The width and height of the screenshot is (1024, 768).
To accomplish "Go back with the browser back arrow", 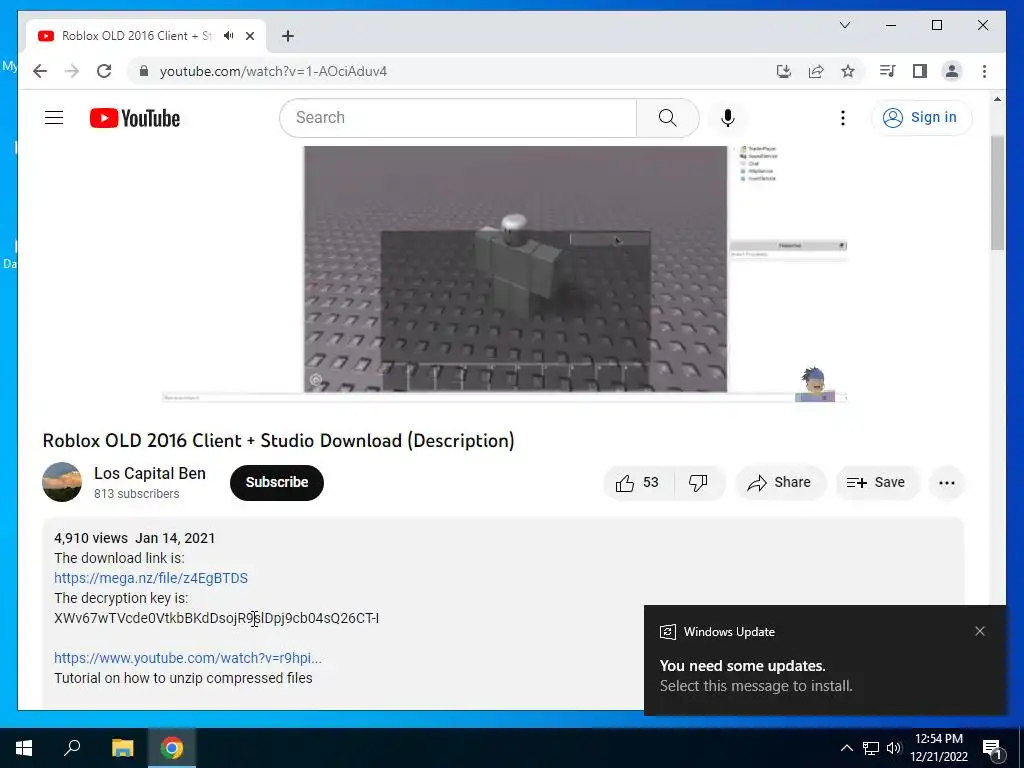I will click(x=40, y=71).
